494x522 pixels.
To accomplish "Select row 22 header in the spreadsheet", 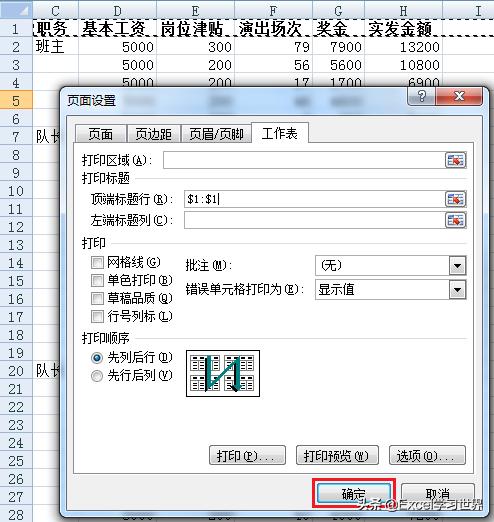I will click(16, 407).
